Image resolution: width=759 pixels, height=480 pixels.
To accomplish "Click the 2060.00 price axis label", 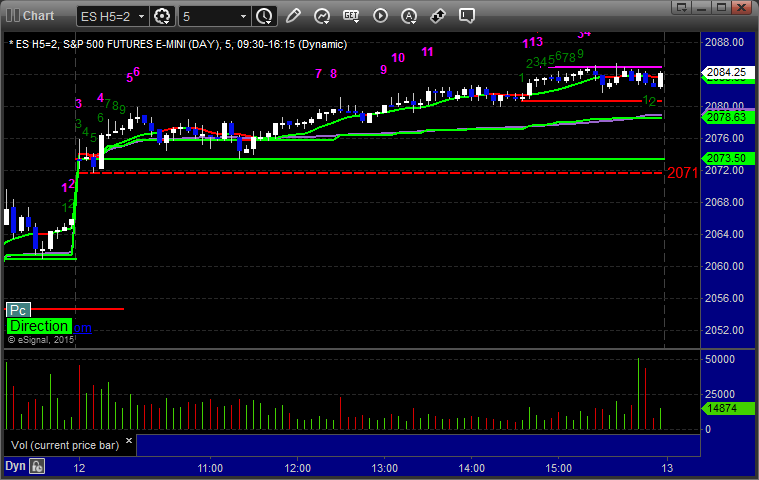I will coord(725,266).
